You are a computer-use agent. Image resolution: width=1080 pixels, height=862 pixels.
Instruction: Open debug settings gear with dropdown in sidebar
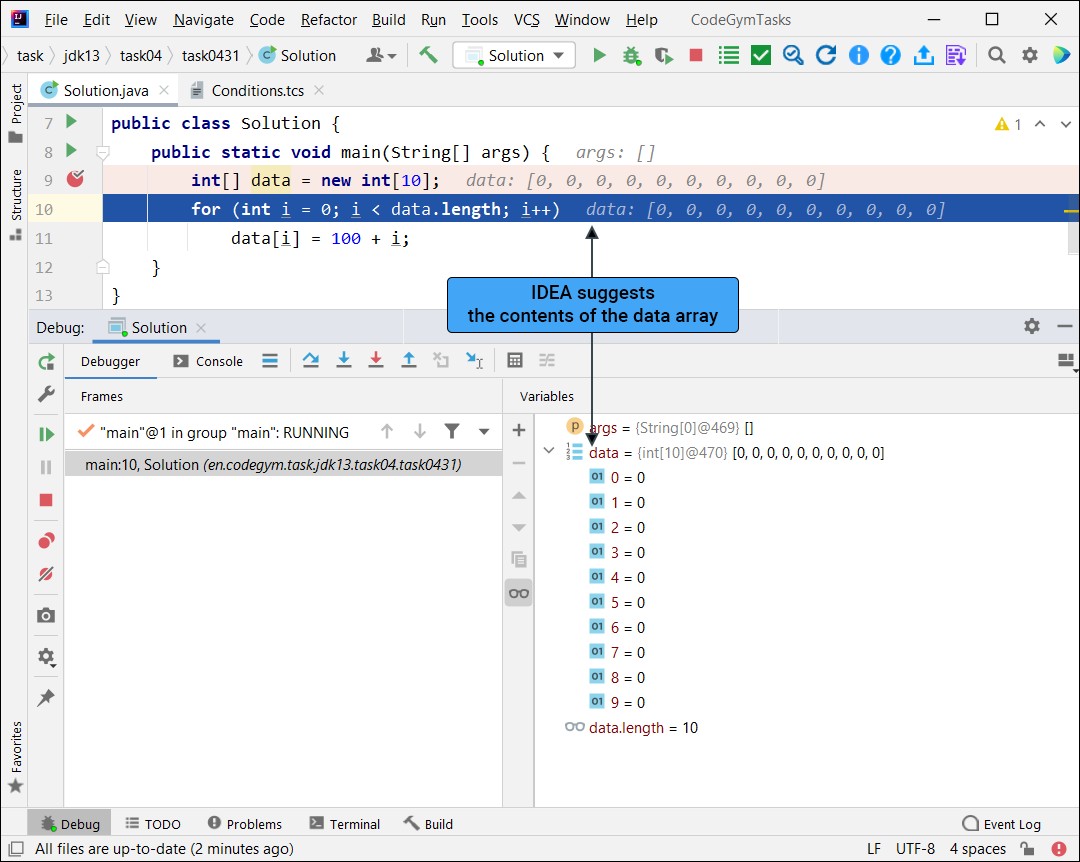coord(46,657)
